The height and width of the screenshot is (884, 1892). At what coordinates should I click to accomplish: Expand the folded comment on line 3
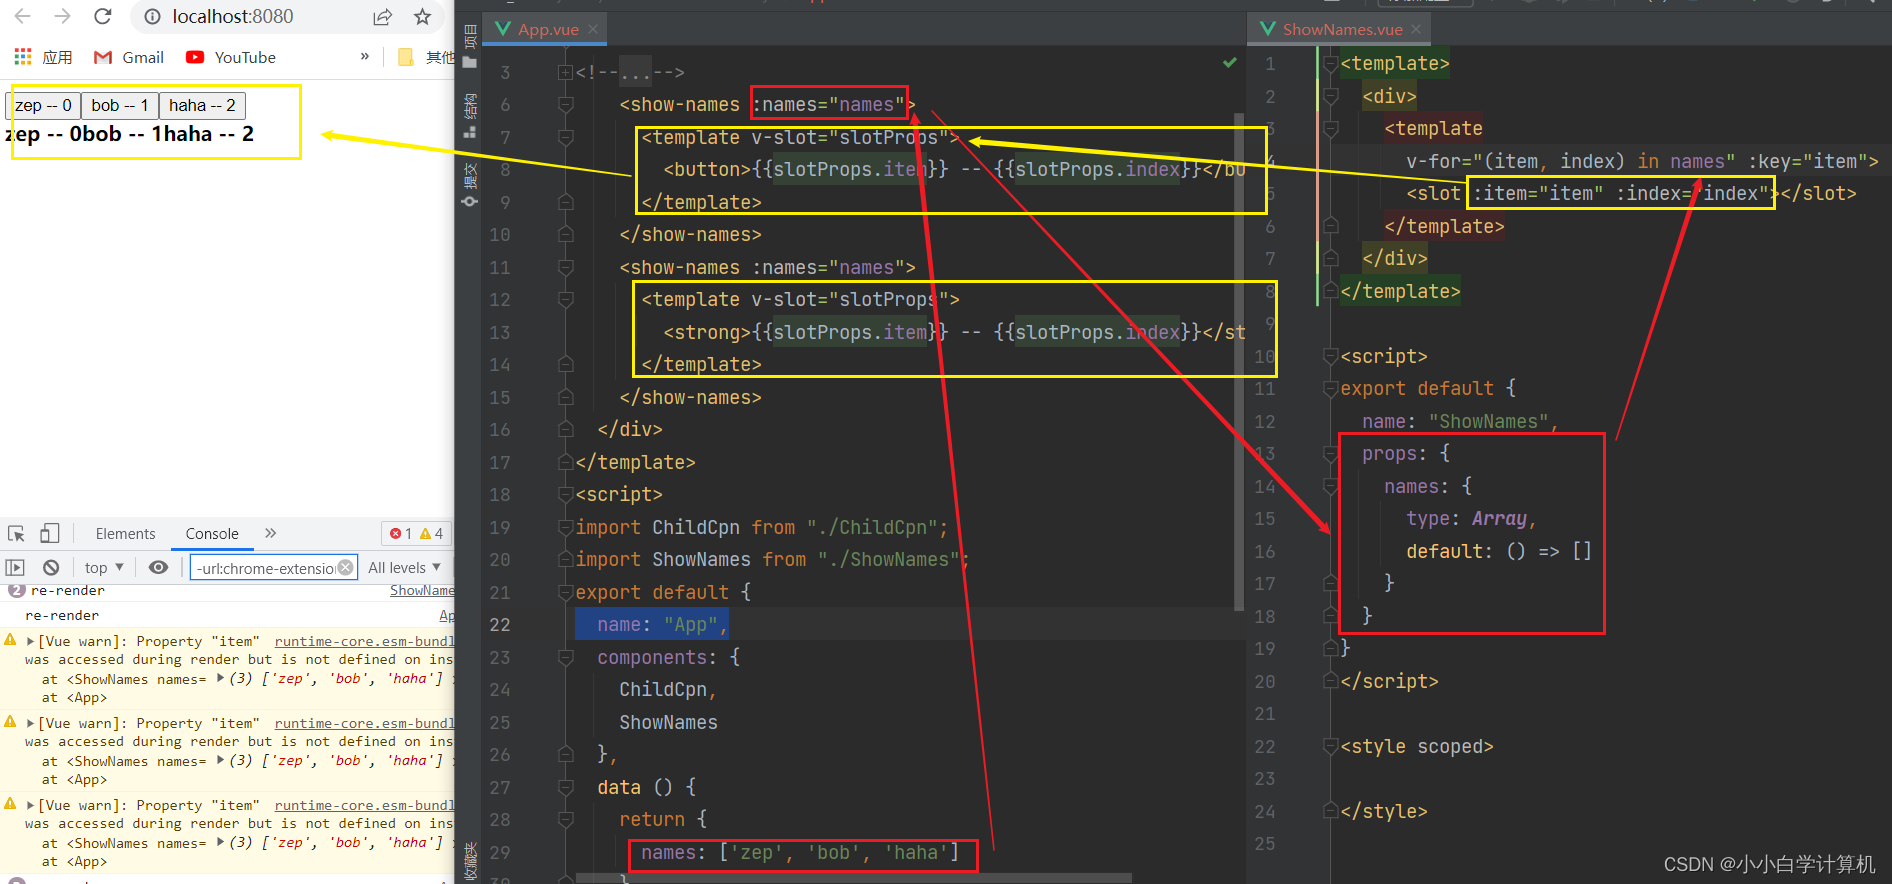tap(566, 72)
